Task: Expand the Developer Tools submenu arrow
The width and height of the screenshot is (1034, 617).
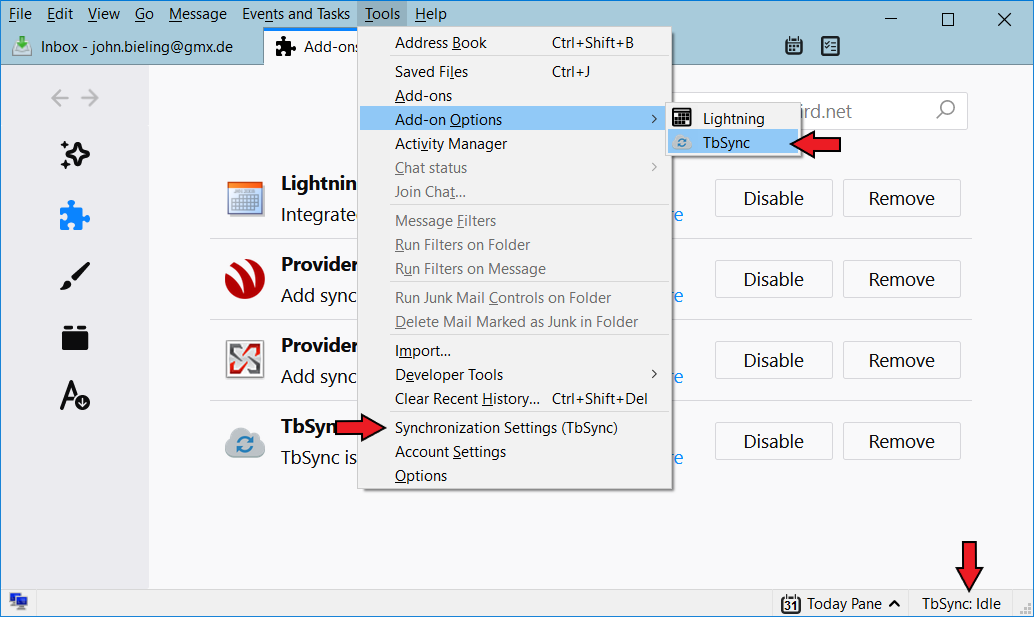Action: pos(654,374)
